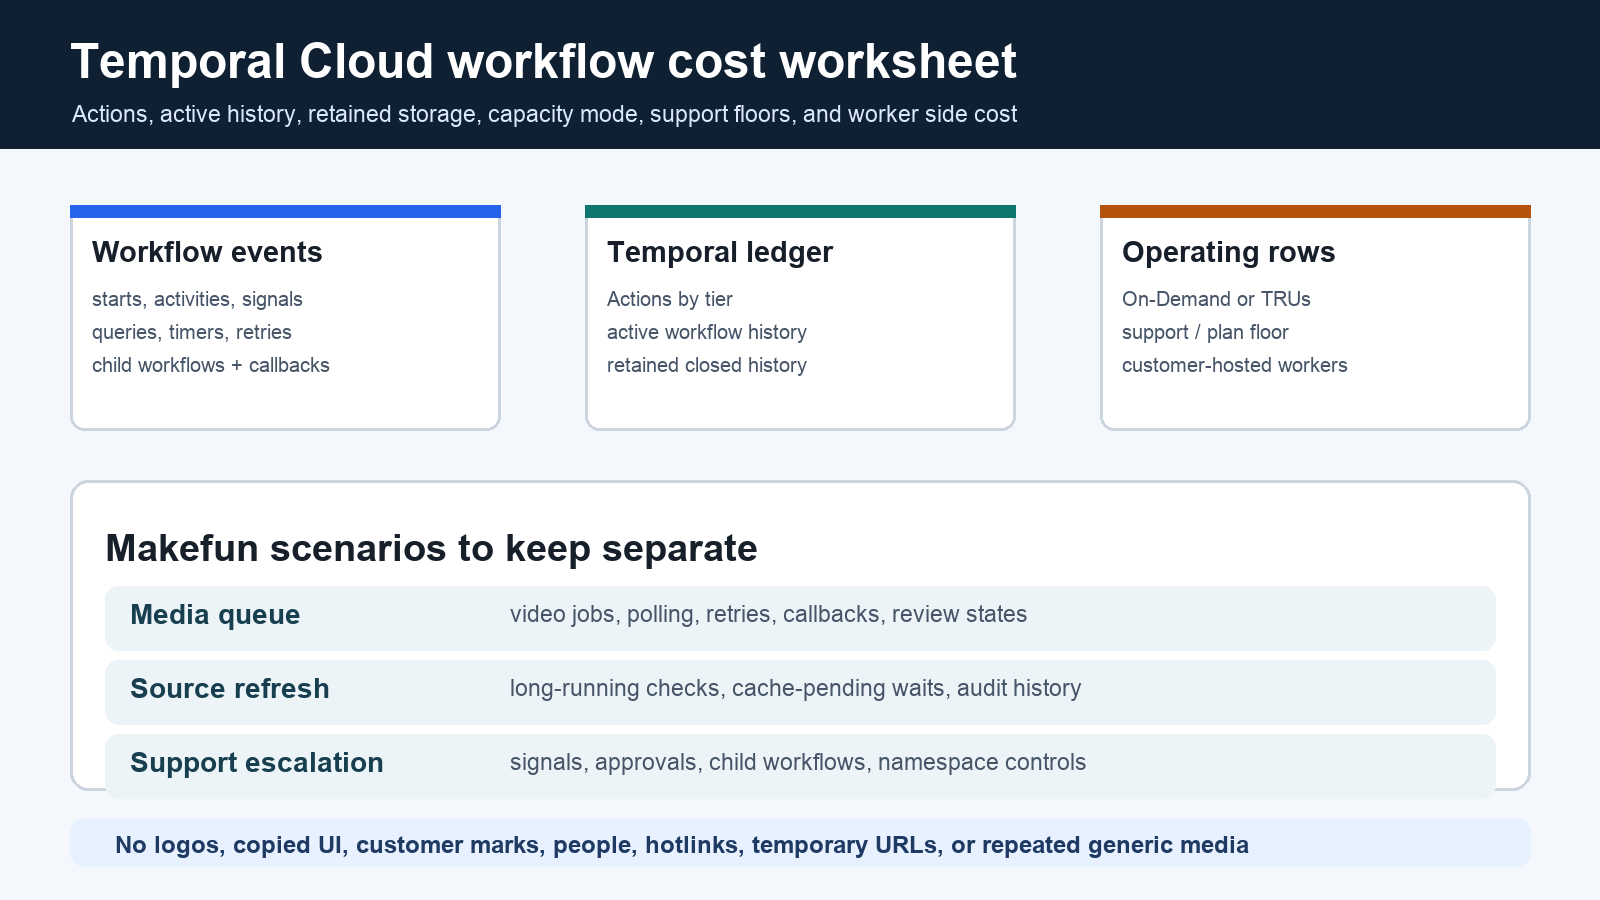Click the line 'starts, activities, signals'
Screen dimensions: 1600x900
coord(197,299)
